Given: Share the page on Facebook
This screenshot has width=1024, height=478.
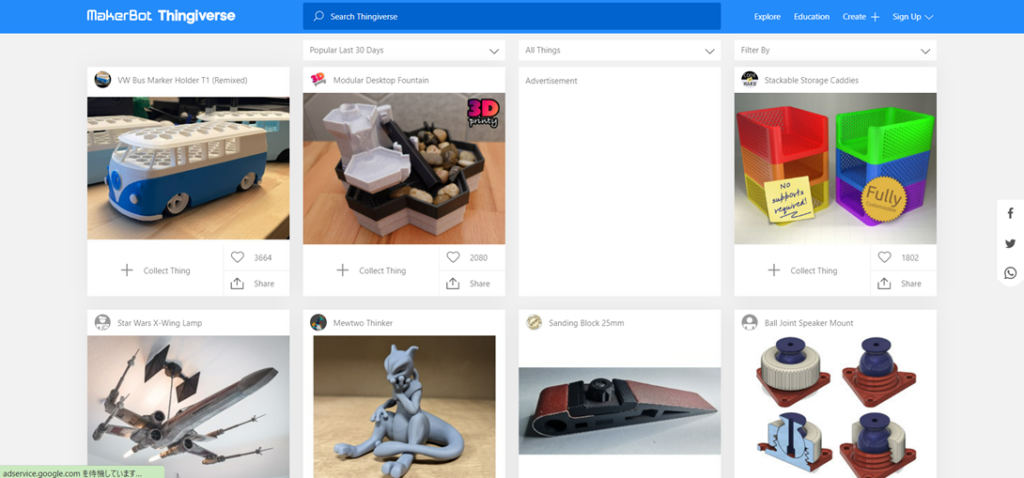Looking at the screenshot, I should click(1010, 214).
